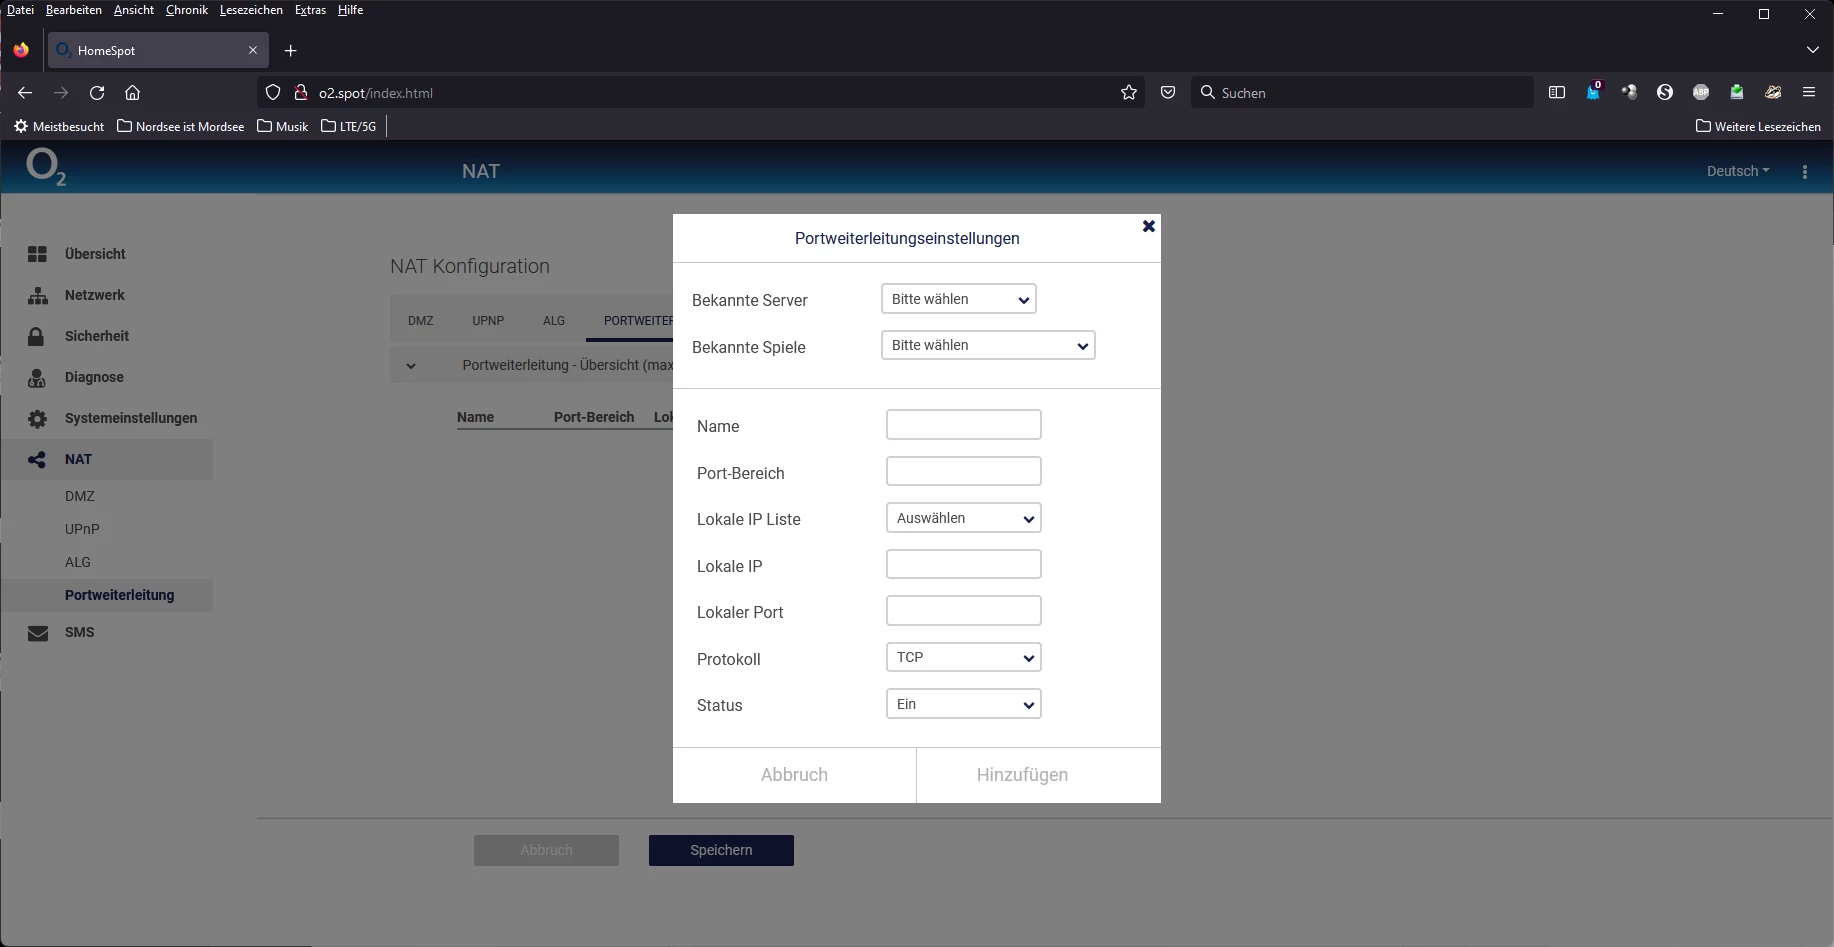1834x947 pixels.
Task: Open the Status dropdown showing Ein
Action: [x=964, y=704]
